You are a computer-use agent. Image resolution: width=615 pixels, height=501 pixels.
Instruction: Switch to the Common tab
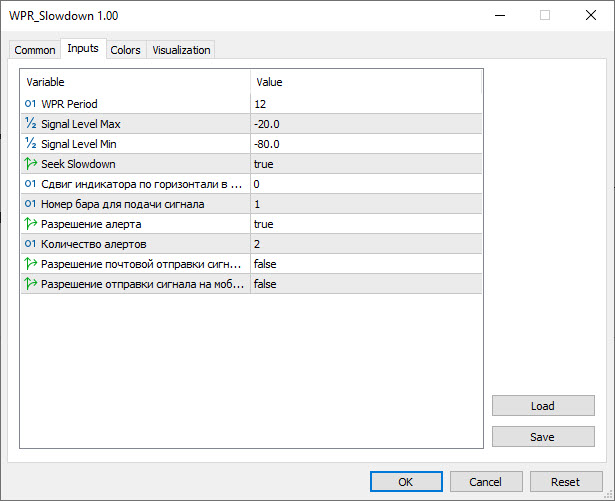tap(35, 50)
